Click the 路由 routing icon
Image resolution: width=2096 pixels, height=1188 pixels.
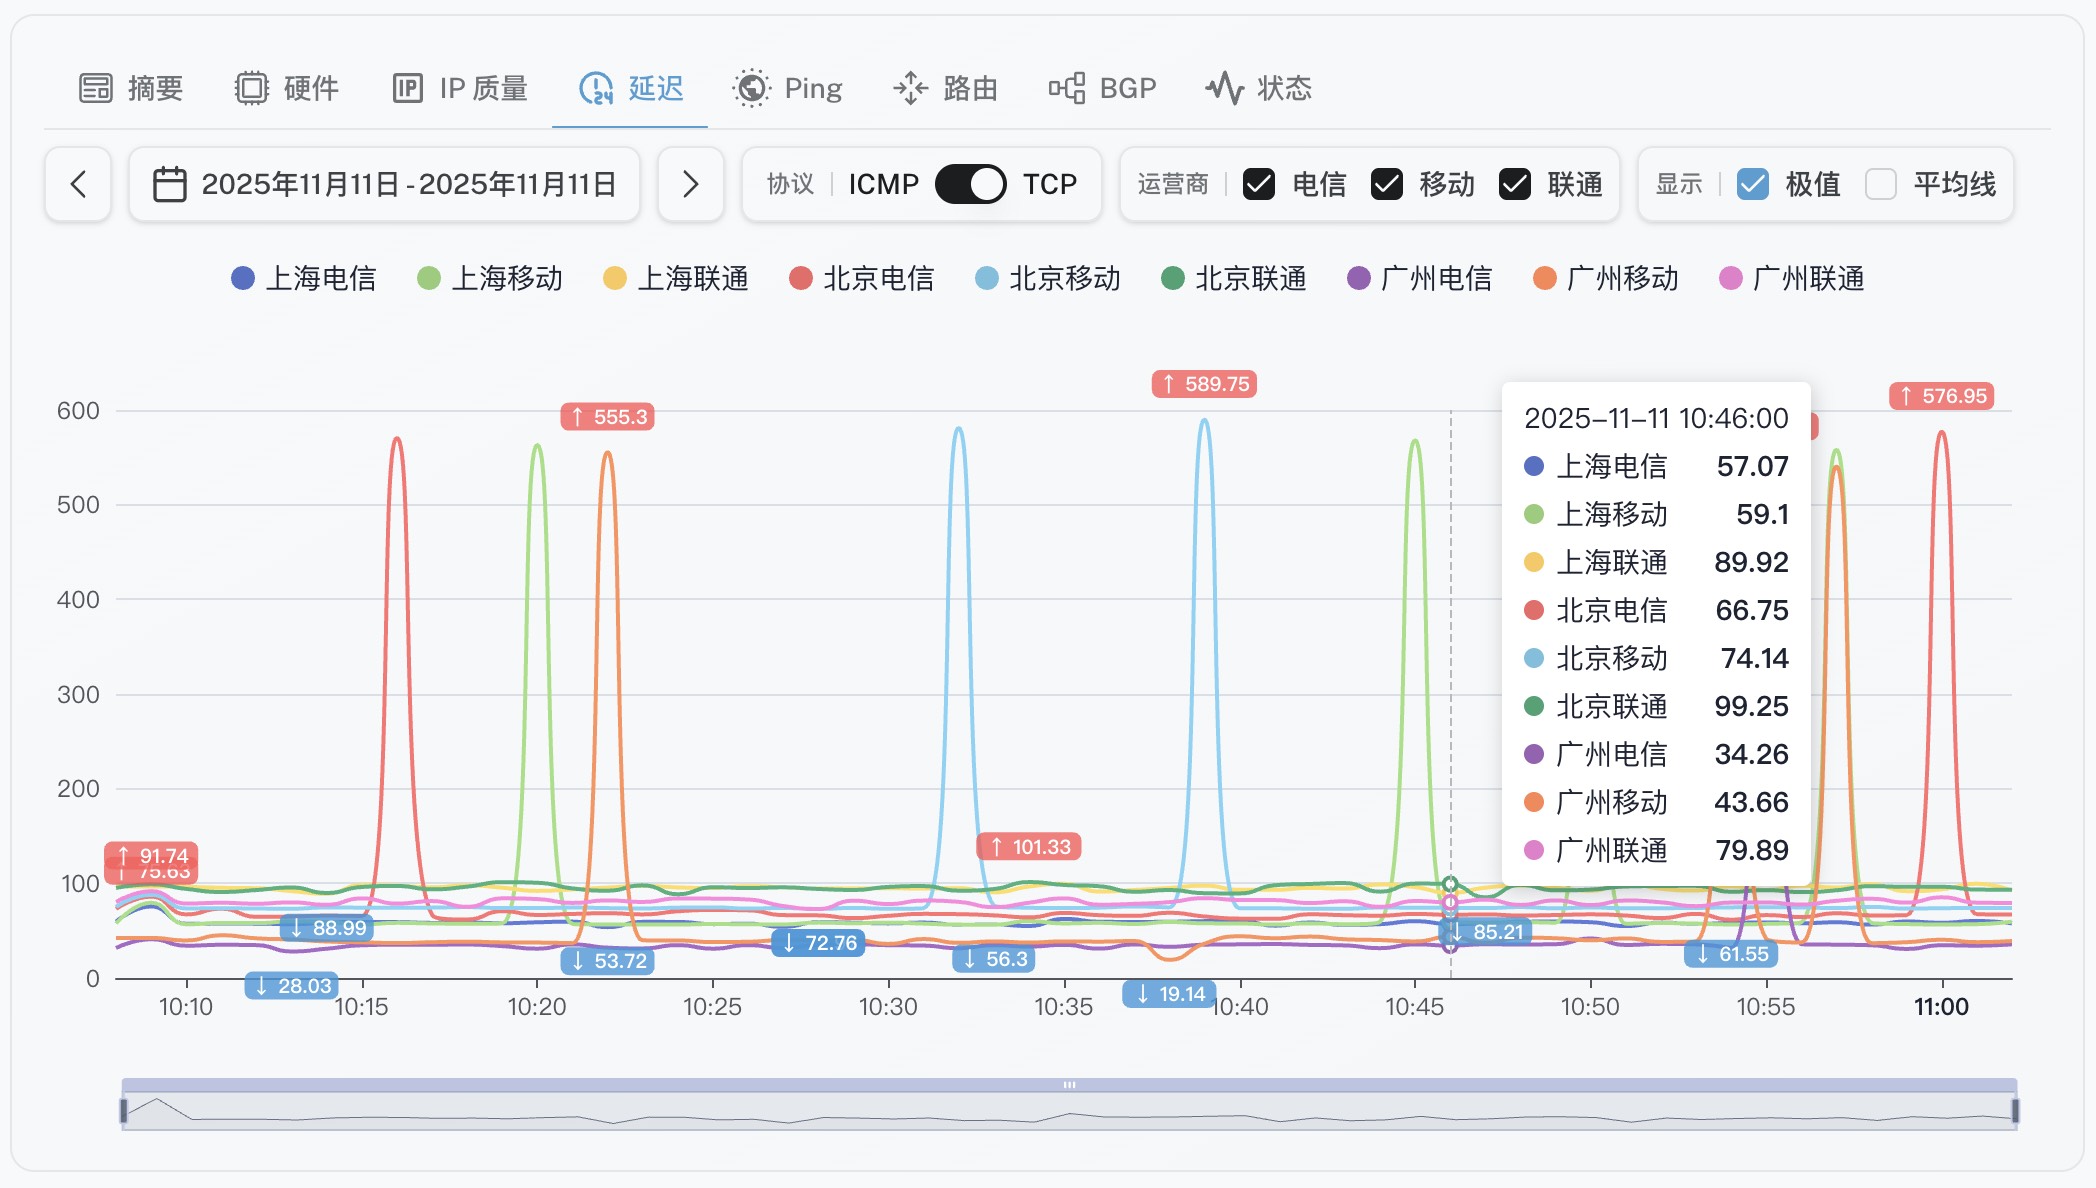pos(910,88)
